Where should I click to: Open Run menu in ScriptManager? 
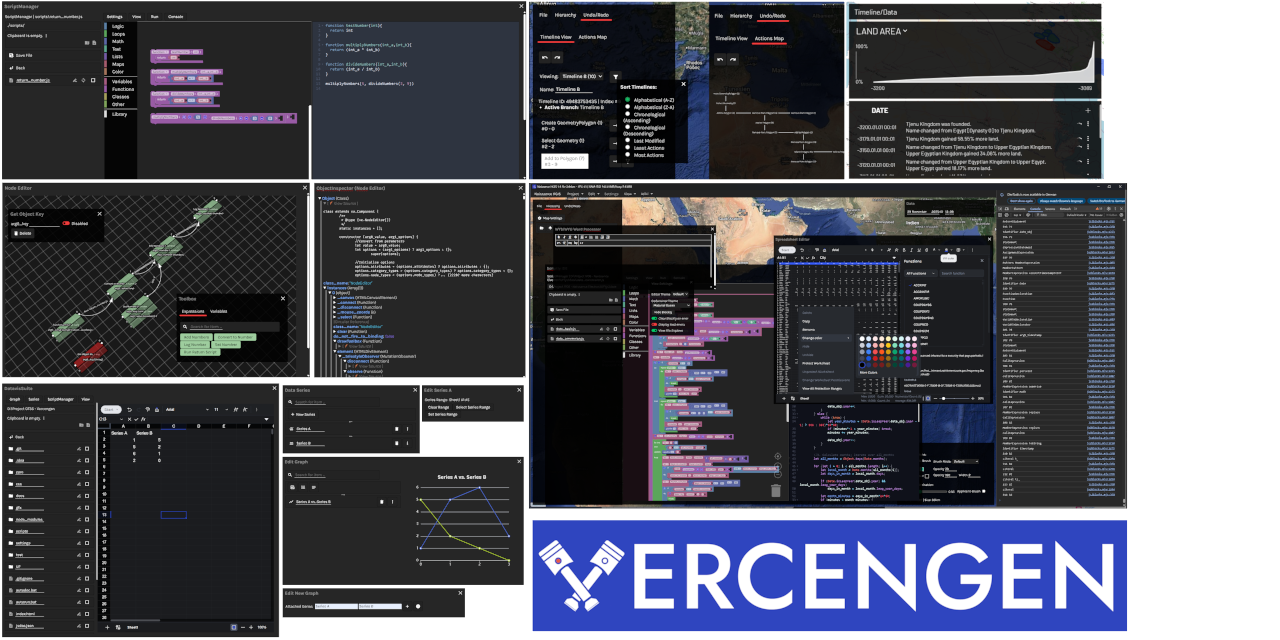point(154,17)
